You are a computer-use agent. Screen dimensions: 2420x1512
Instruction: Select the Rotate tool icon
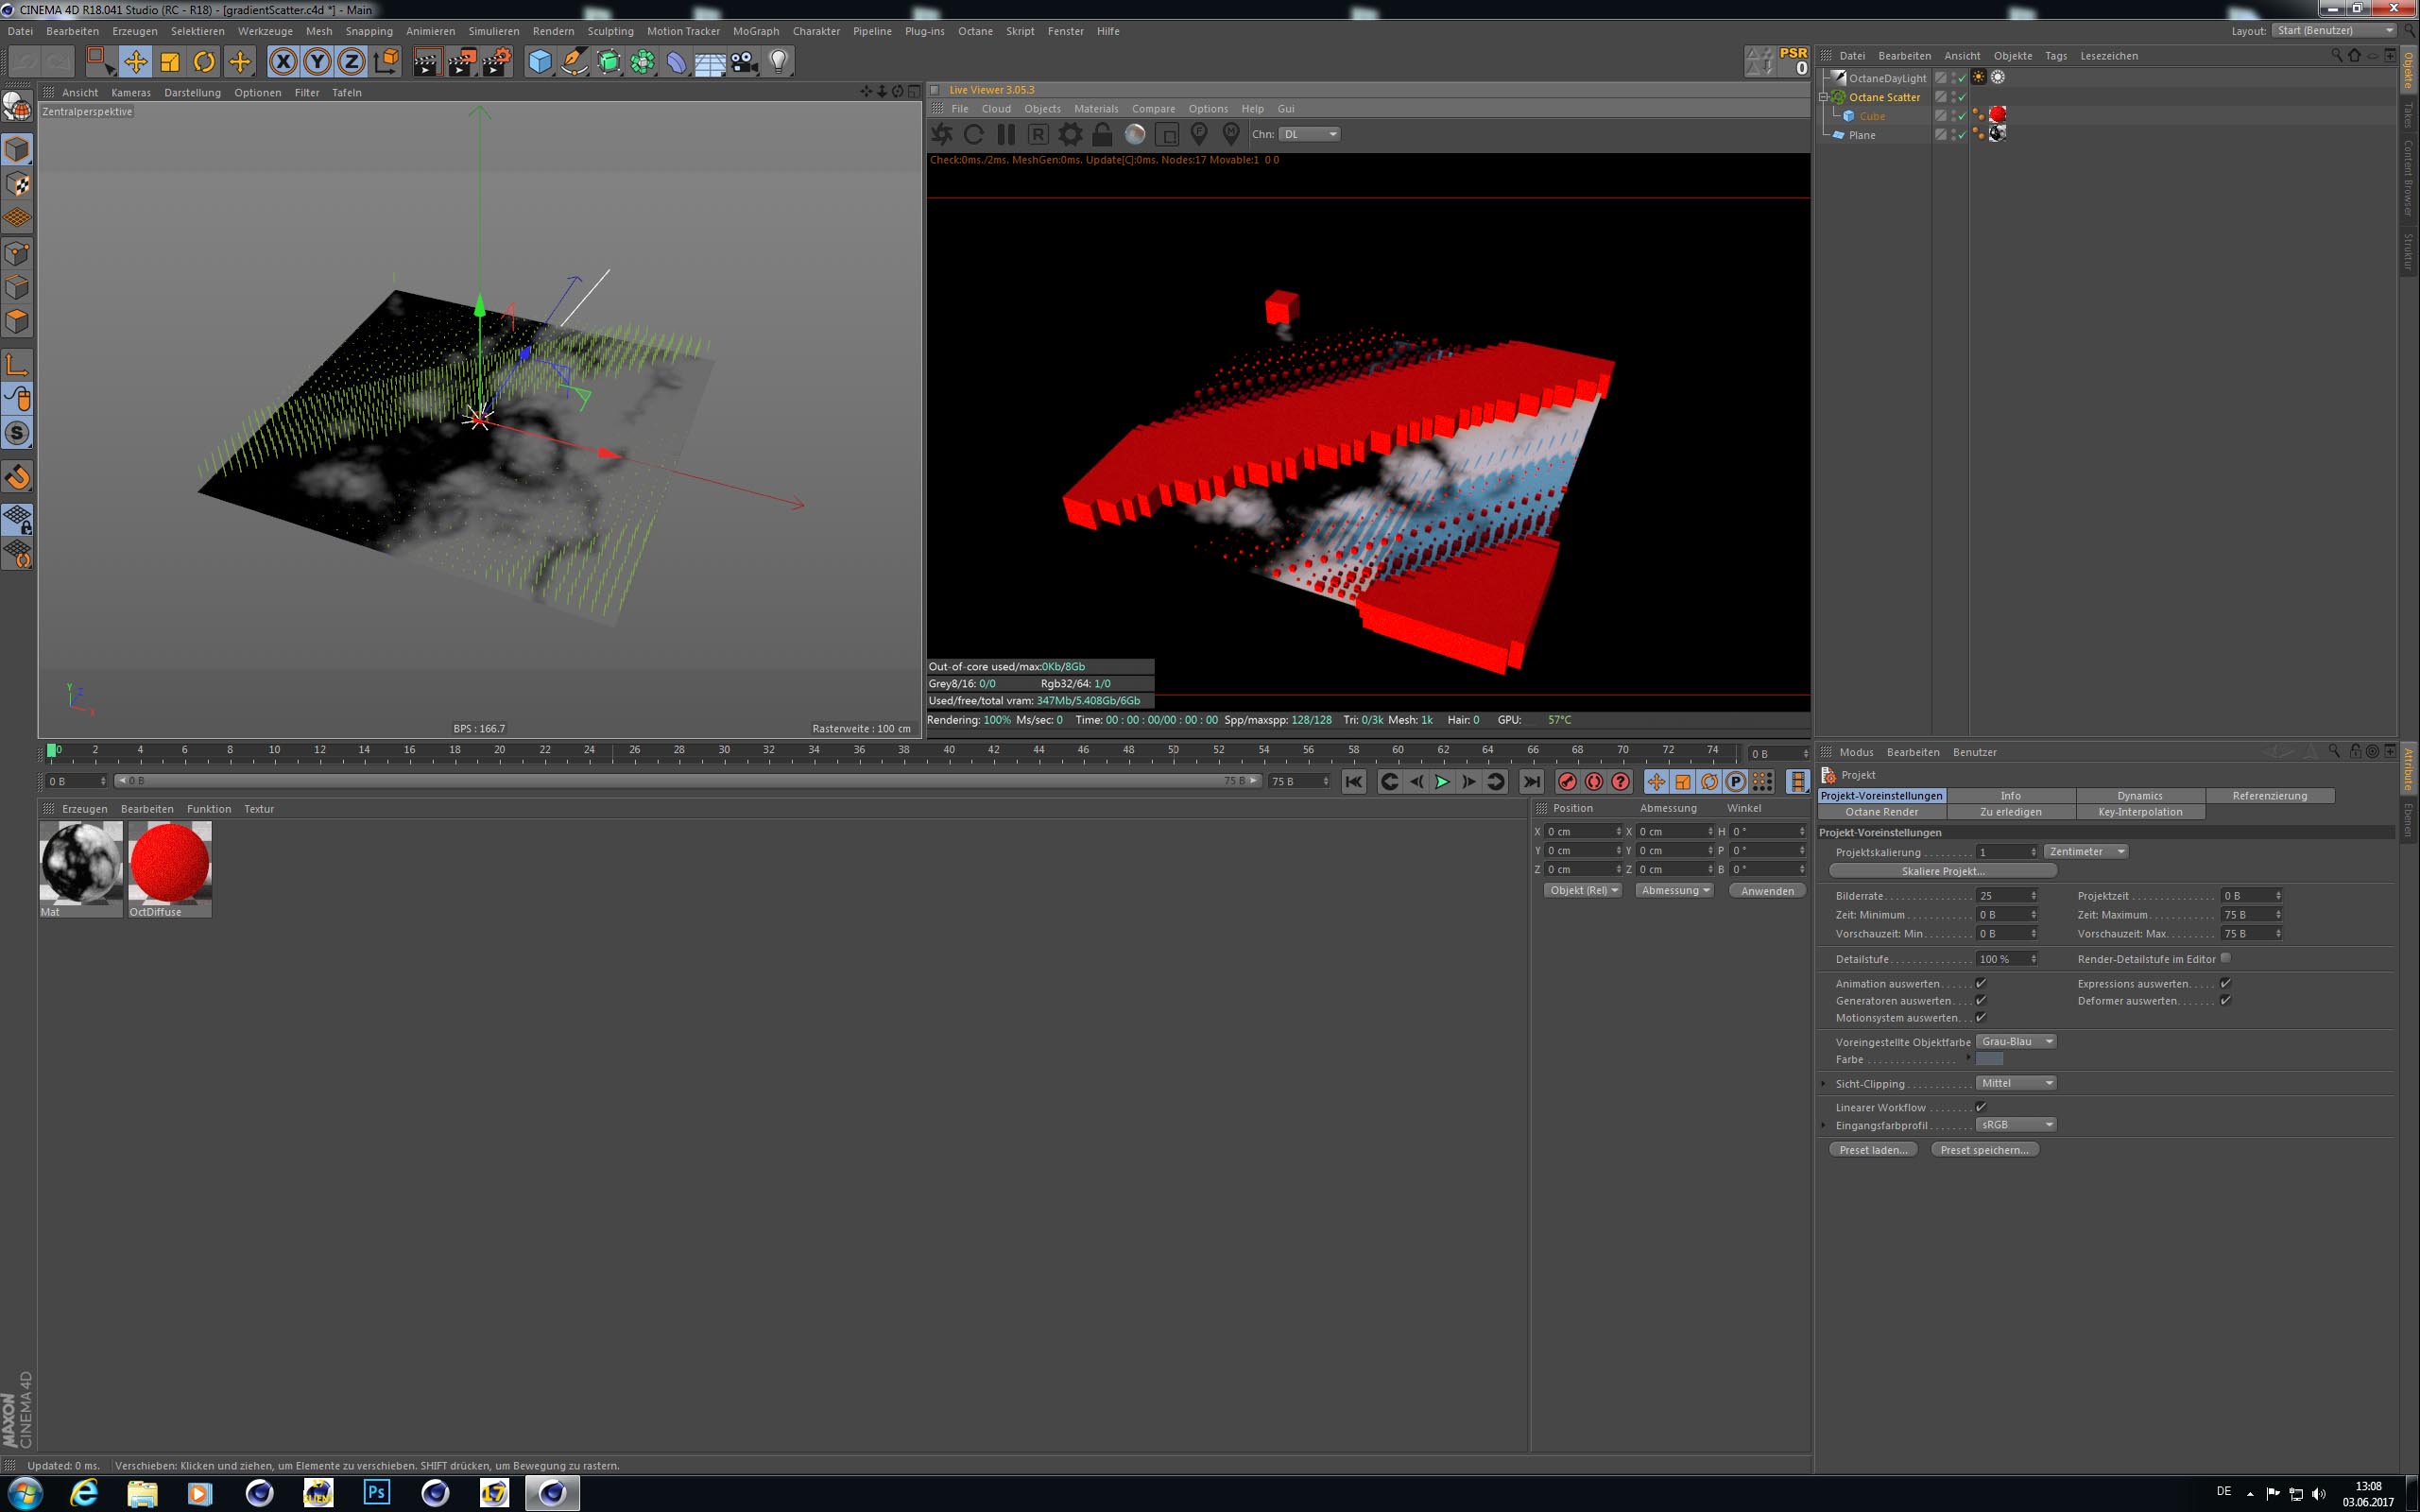[x=204, y=62]
